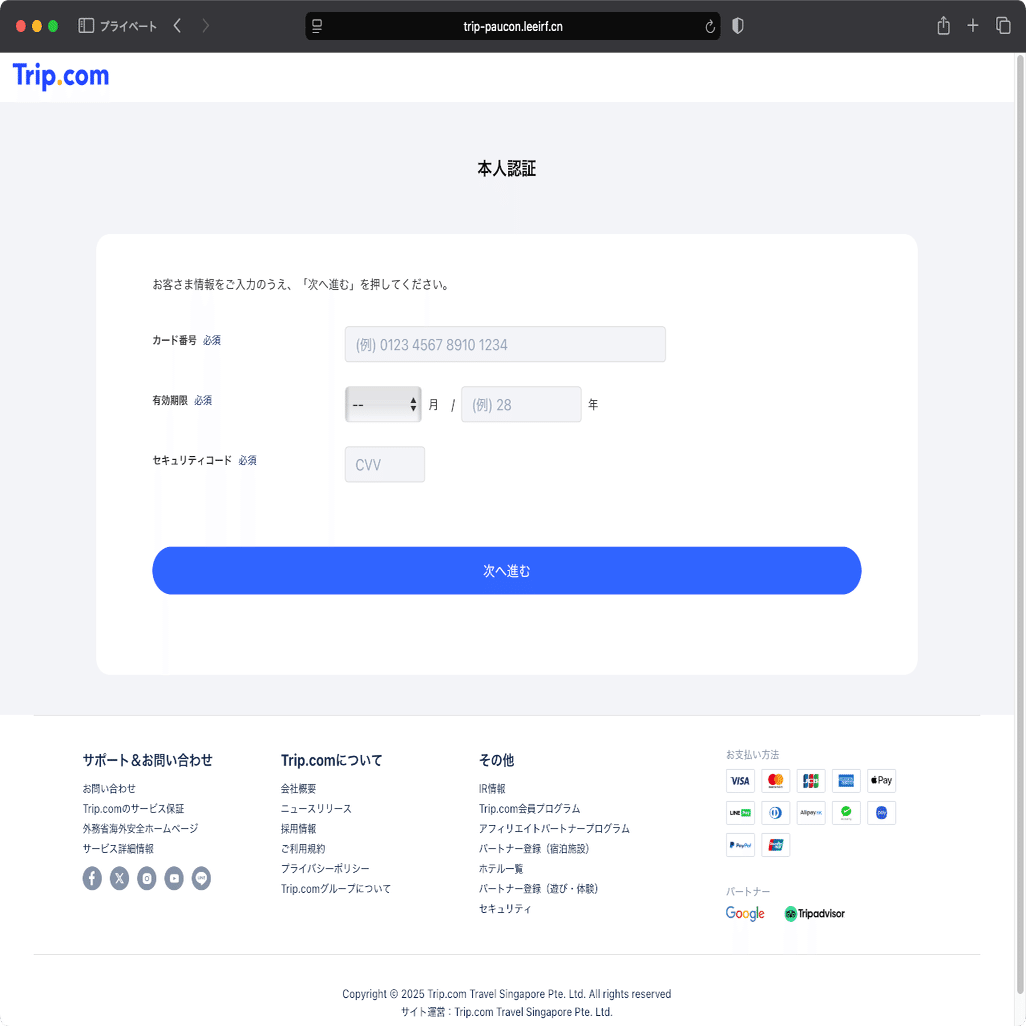The height and width of the screenshot is (1026, 1026).
Task: Click the LINE Pay payment icon
Action: [740, 813]
